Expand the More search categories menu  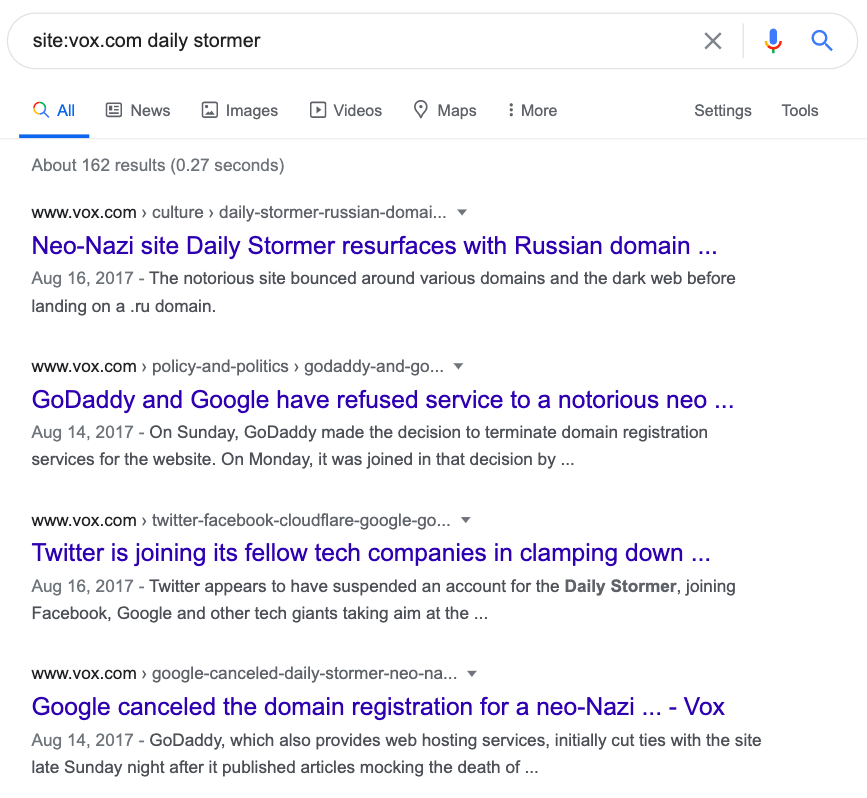coord(532,111)
